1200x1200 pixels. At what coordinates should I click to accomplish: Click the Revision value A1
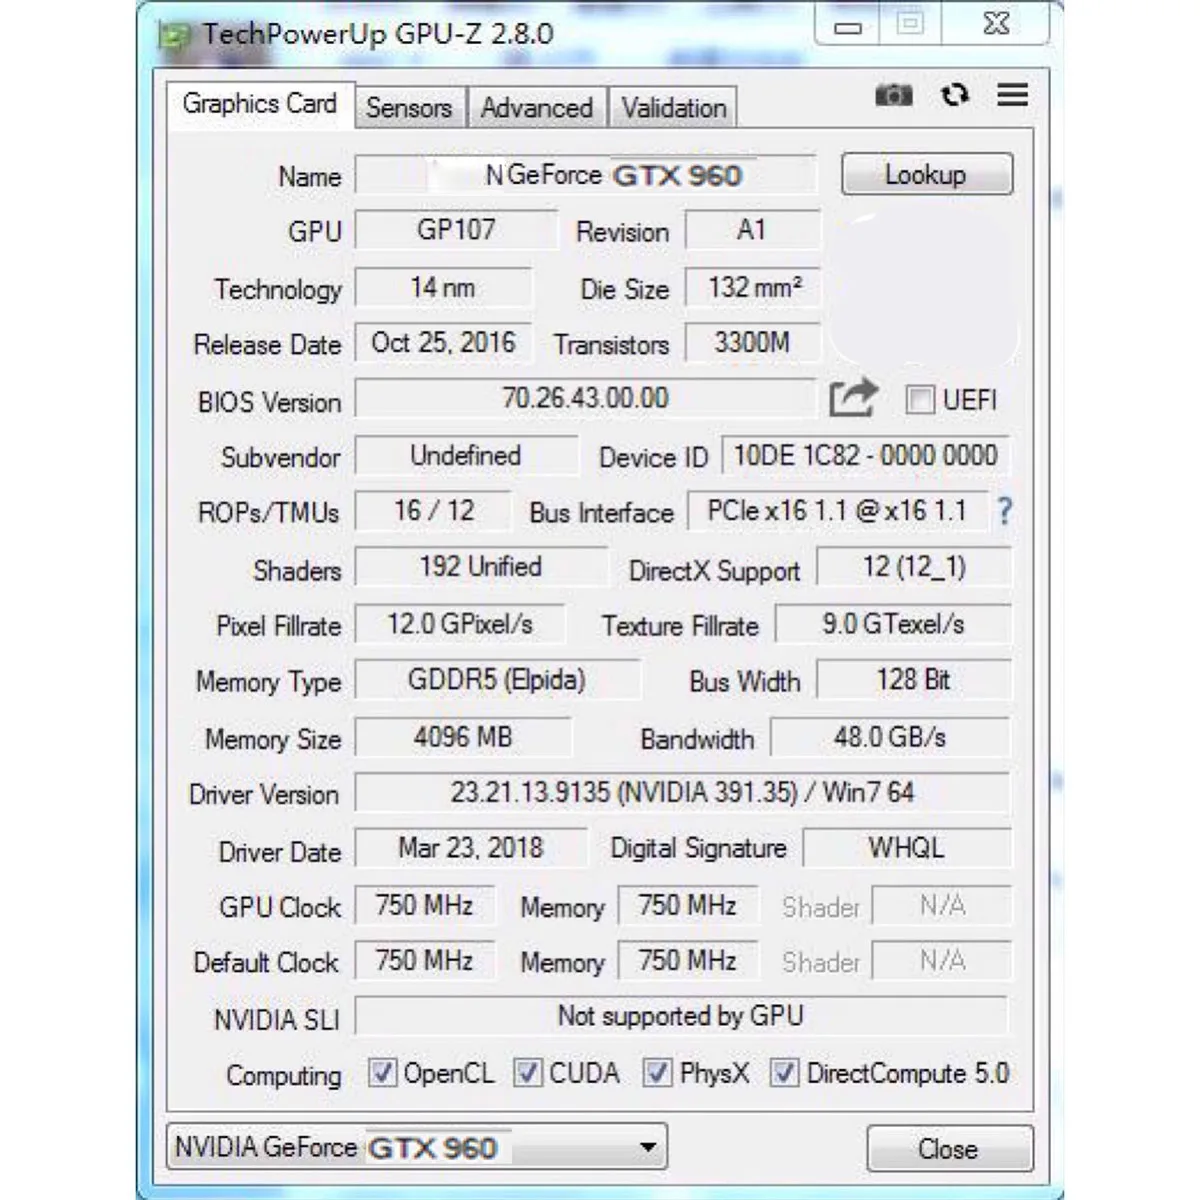pos(752,230)
